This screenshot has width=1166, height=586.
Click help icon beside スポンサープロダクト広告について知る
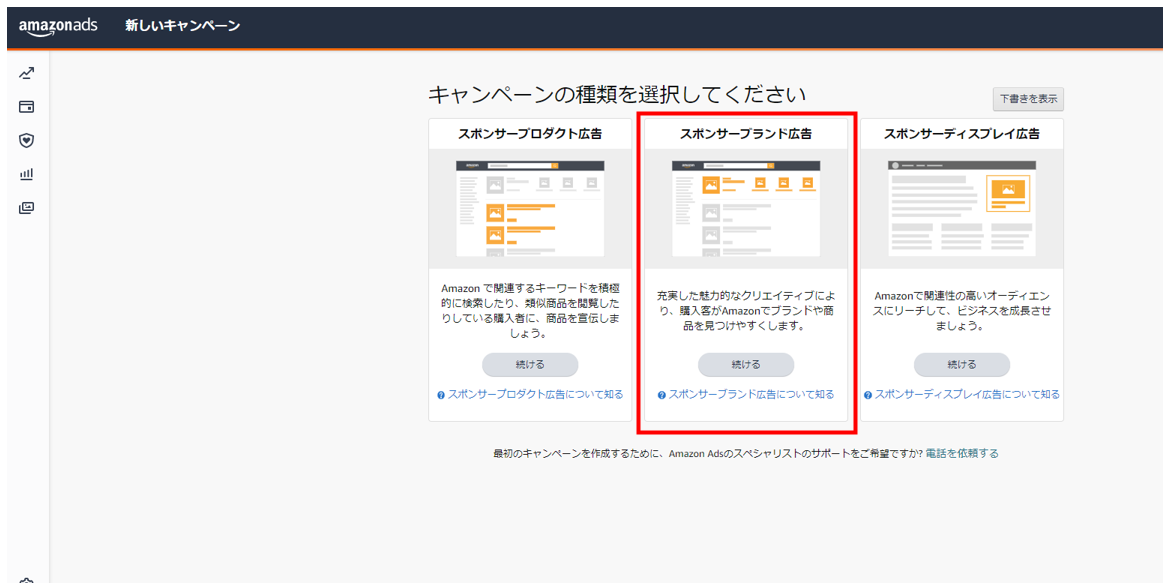coord(441,395)
